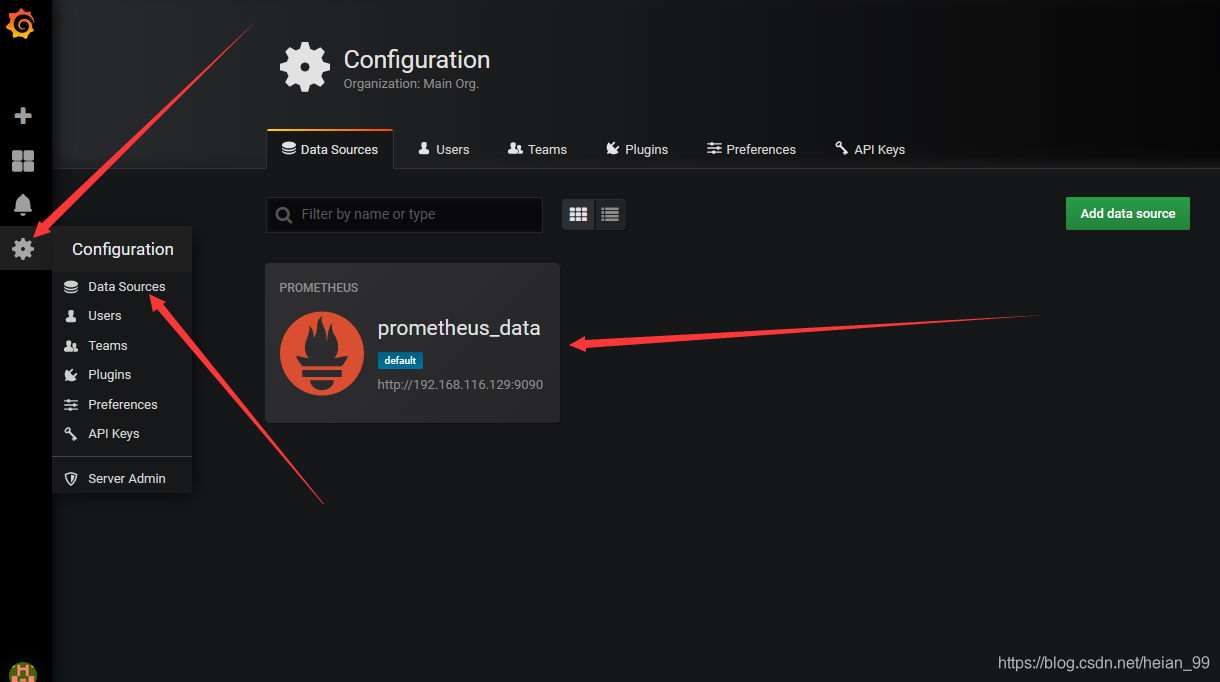This screenshot has width=1220, height=682.
Task: Switch to the Users tab
Action: 443,149
